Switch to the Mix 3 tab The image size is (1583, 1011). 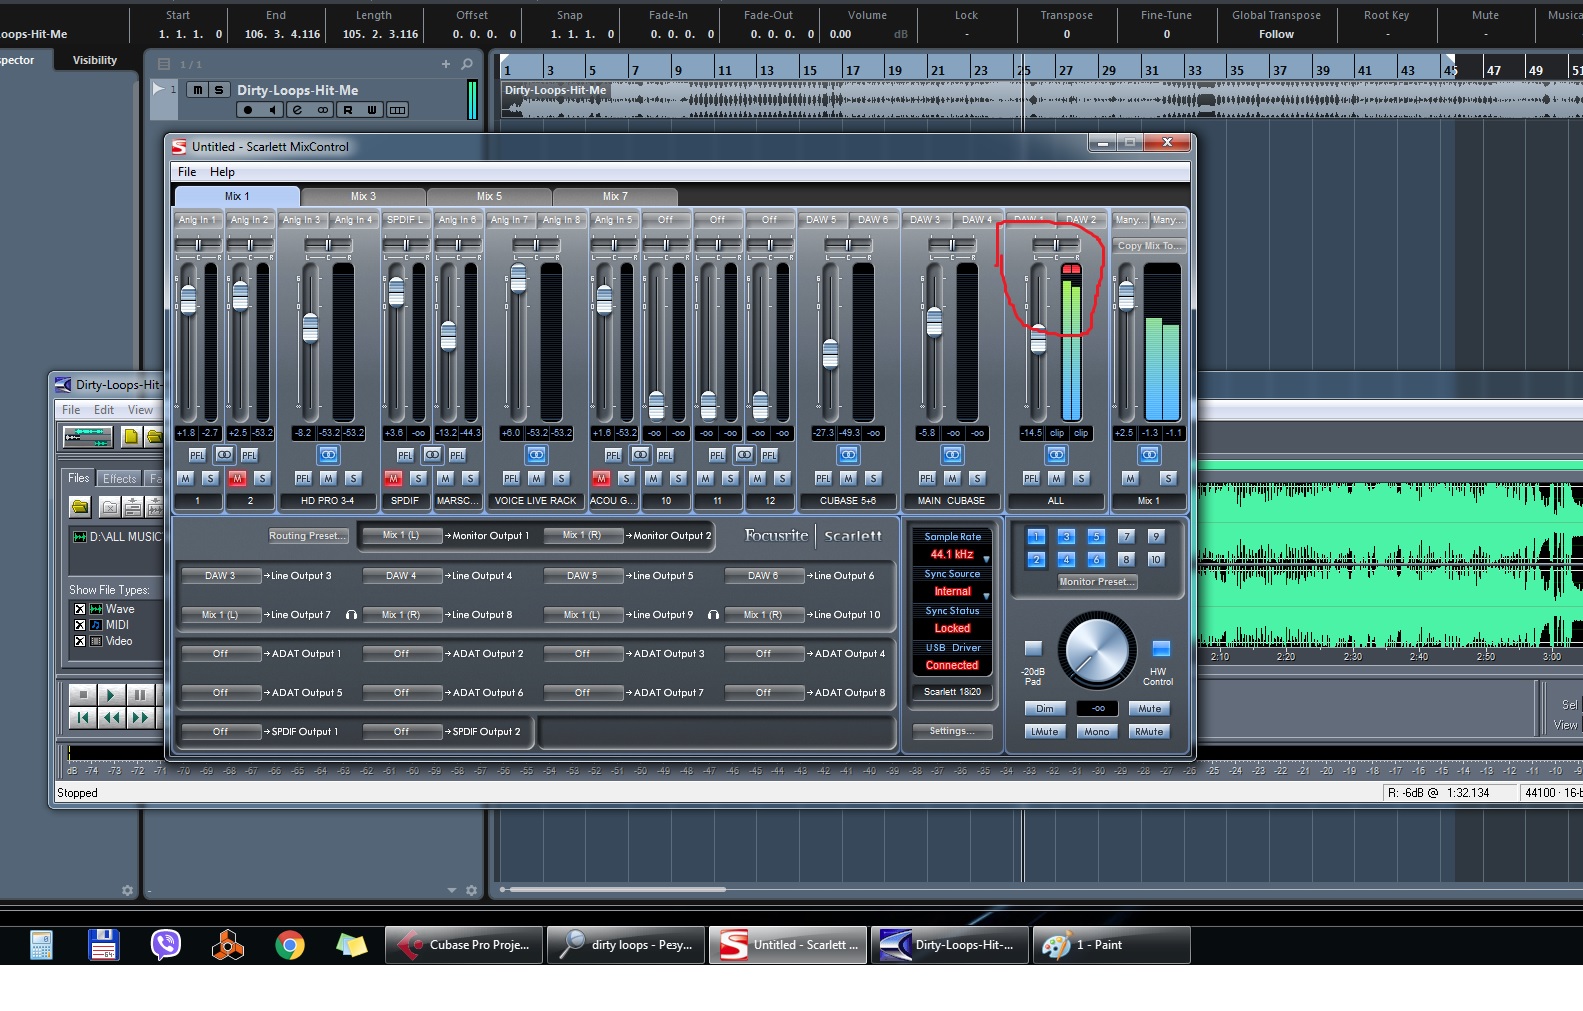click(x=363, y=197)
